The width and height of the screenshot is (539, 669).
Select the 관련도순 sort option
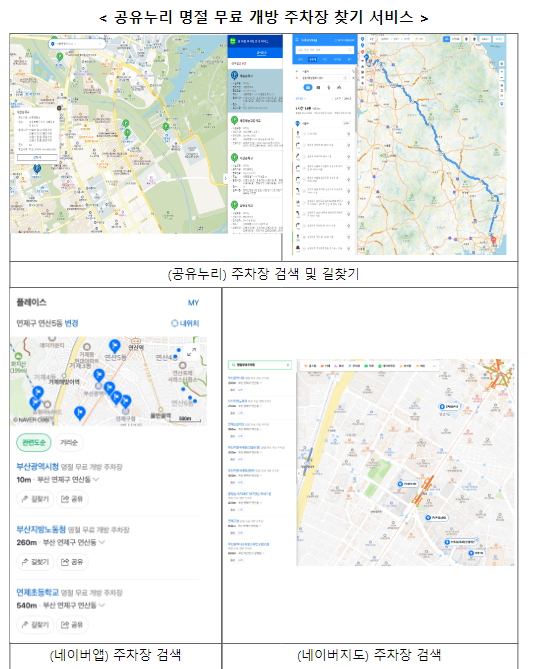[x=34, y=442]
